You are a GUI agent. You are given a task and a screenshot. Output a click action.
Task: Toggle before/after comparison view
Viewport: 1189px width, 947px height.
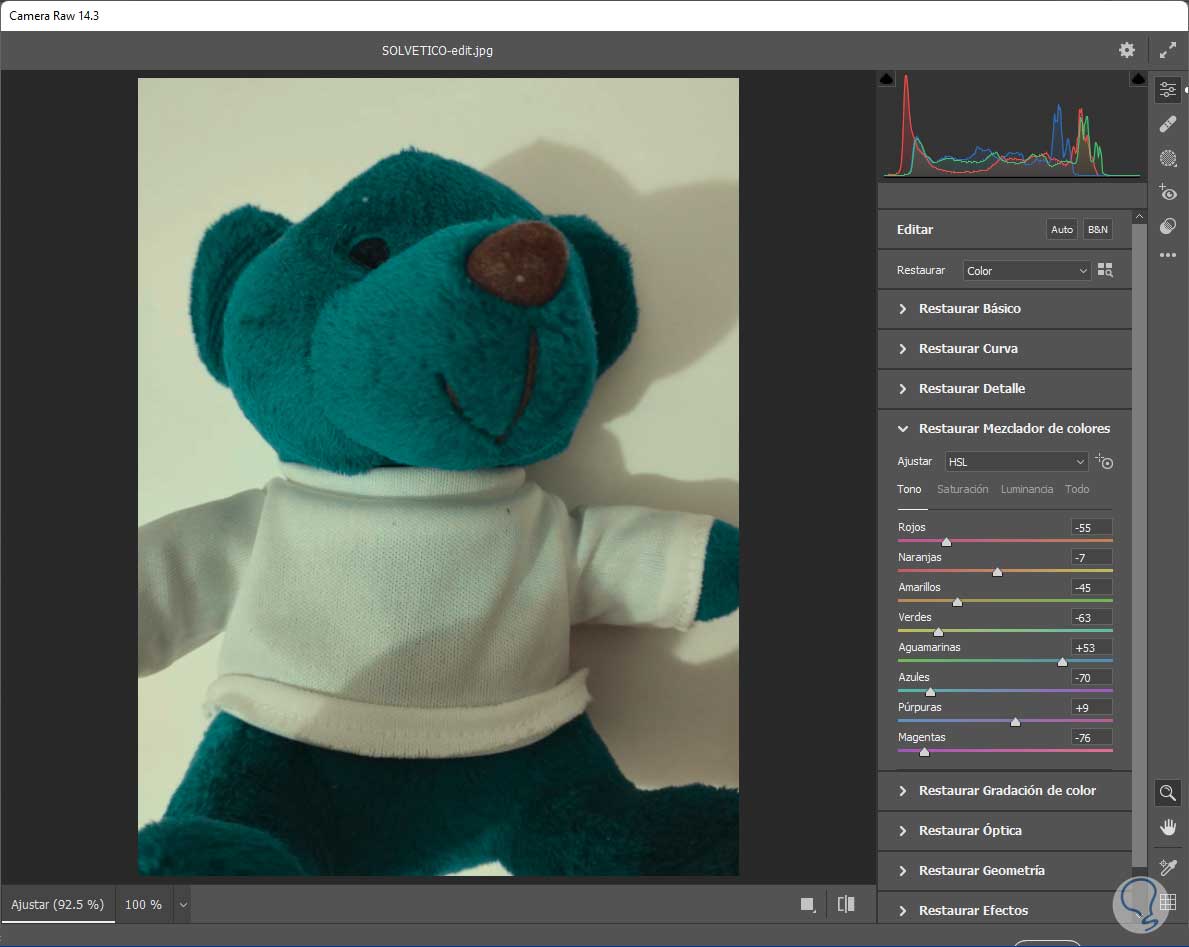coord(846,904)
